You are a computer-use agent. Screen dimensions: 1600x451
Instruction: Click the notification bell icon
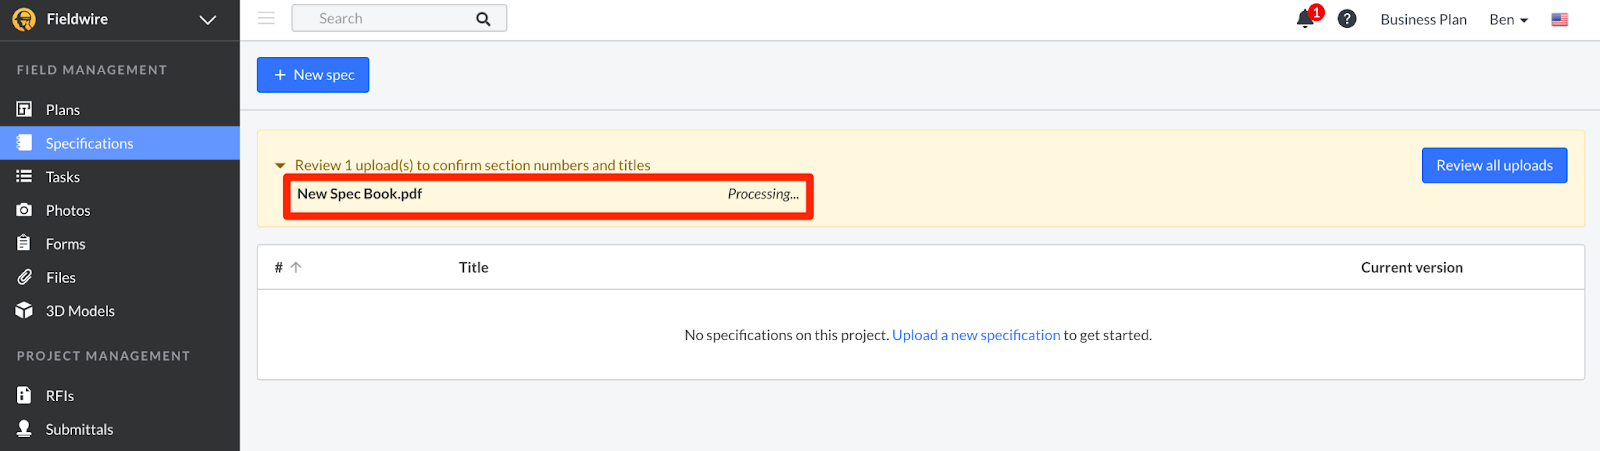1305,19
